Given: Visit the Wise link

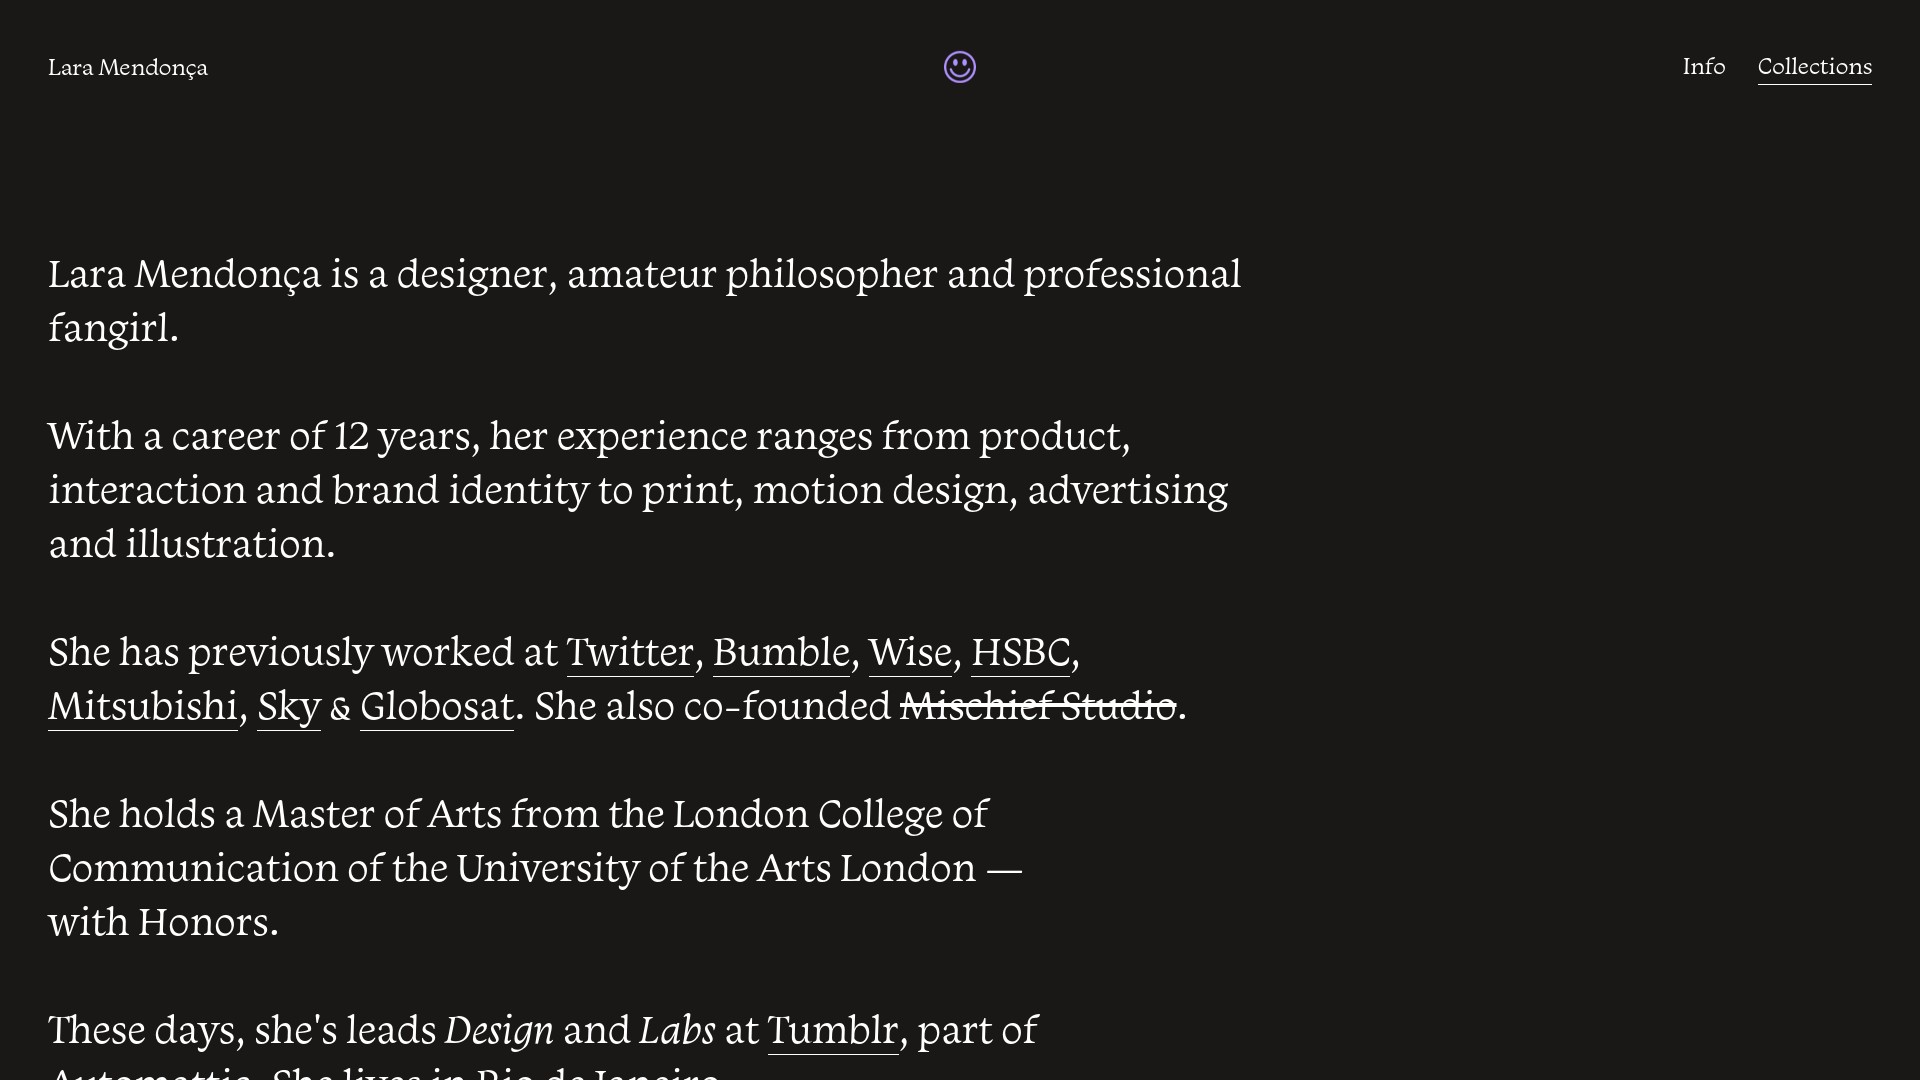Looking at the screenshot, I should click(910, 653).
